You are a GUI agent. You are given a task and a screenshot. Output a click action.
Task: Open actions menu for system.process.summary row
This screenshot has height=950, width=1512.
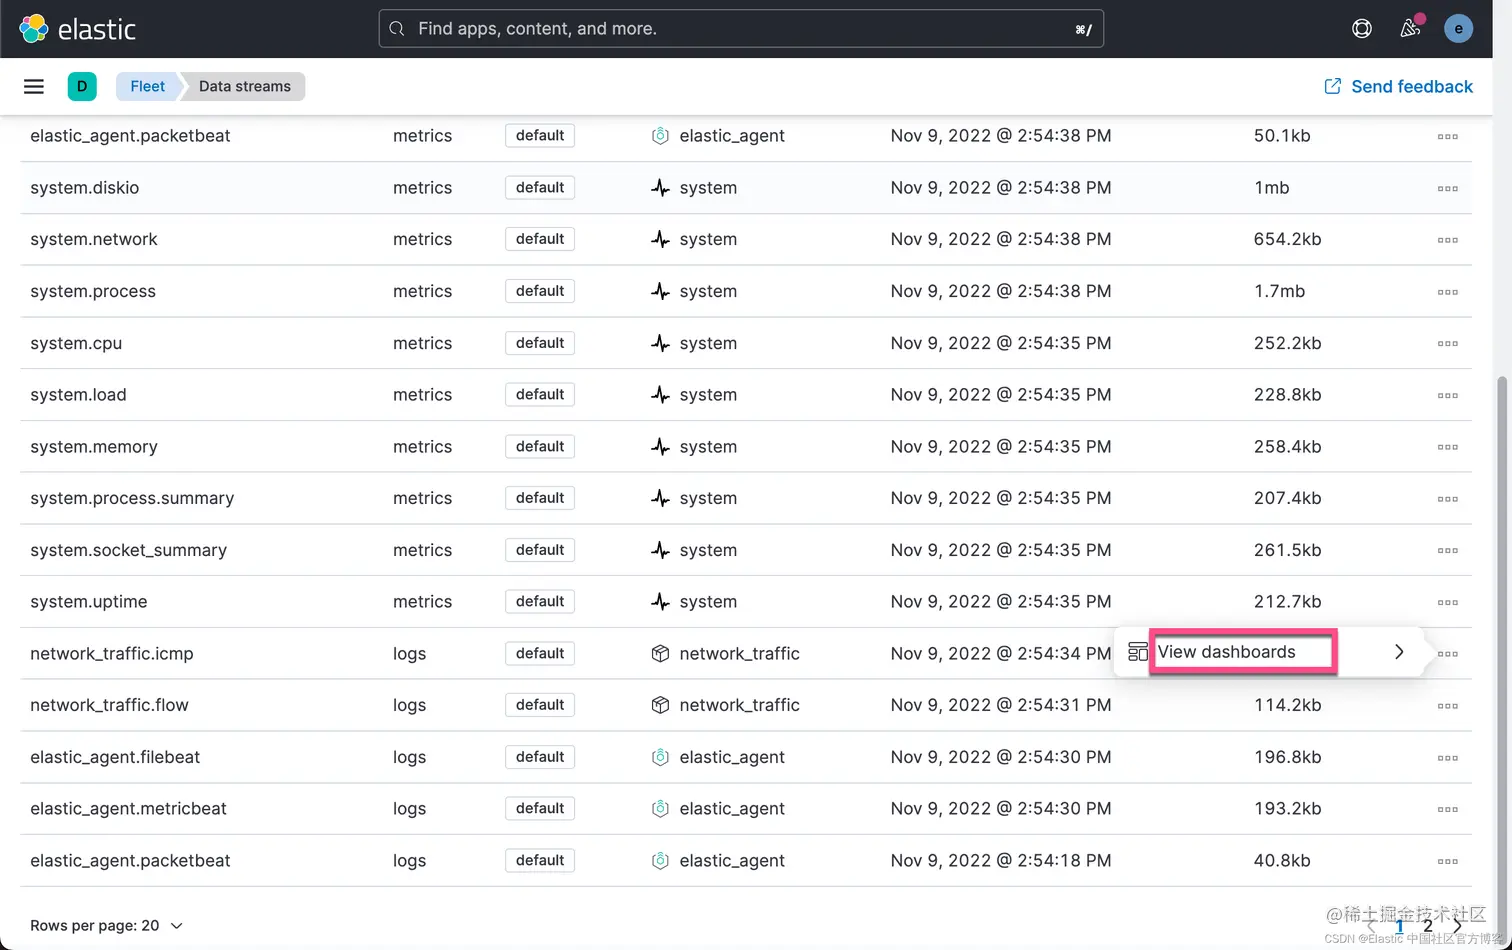1447,499
